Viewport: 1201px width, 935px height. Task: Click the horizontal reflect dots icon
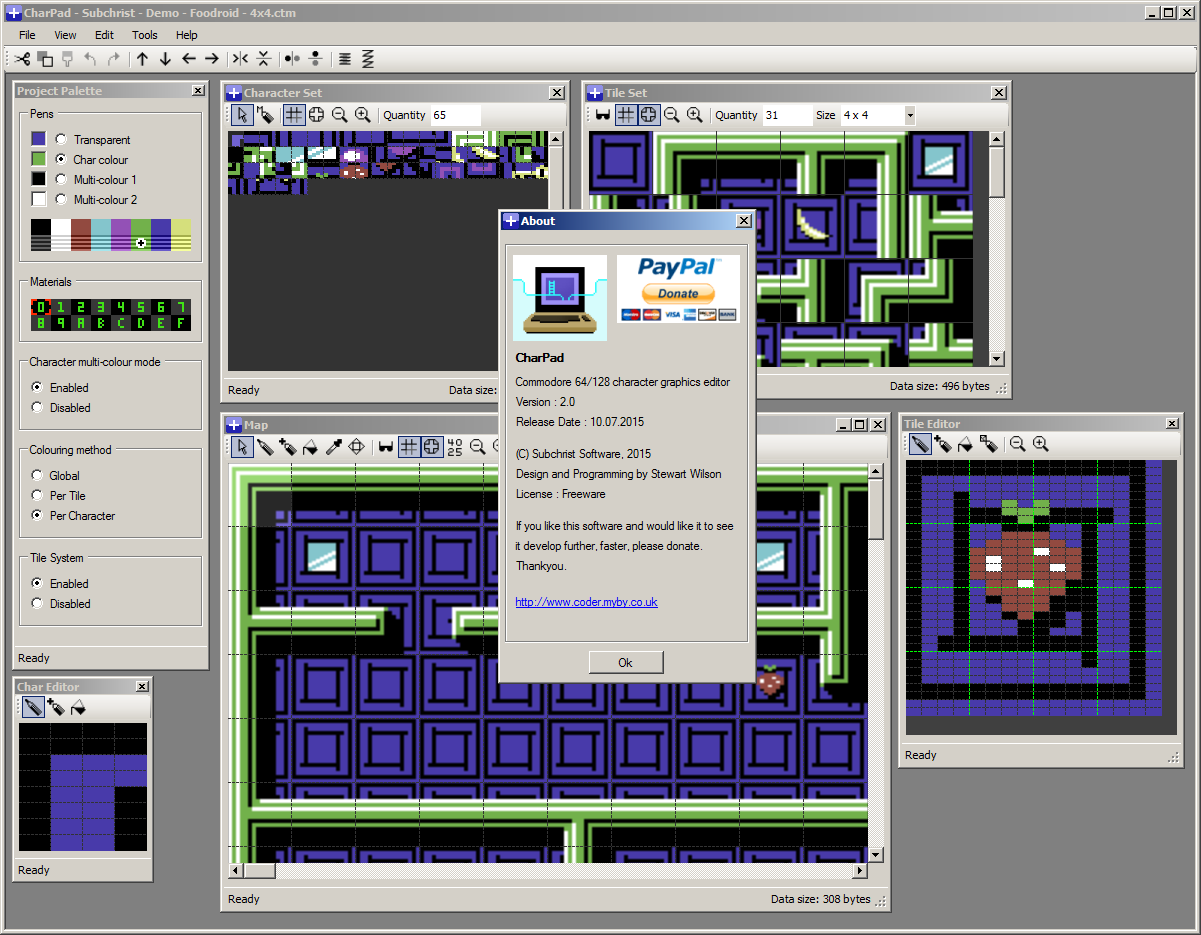tap(292, 59)
